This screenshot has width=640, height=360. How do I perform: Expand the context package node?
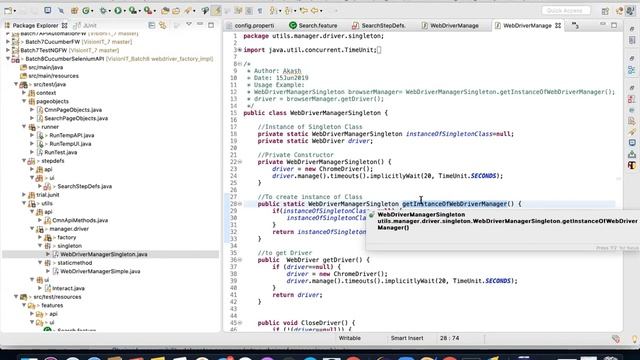[24, 93]
